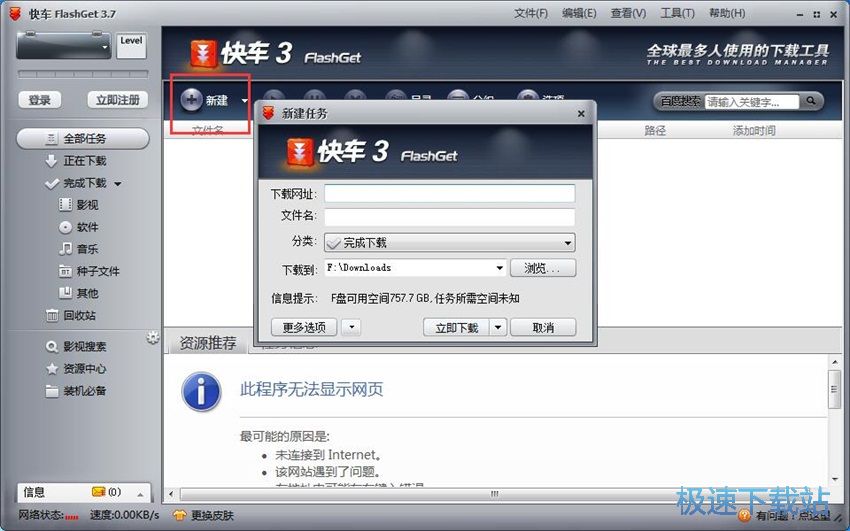Open the 下载到 path dropdown
This screenshot has height=531, width=850.
499,268
